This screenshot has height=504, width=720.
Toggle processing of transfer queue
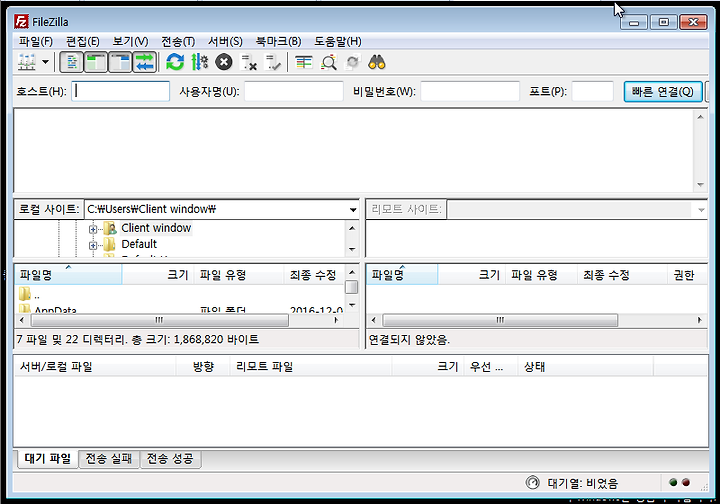pos(200,62)
